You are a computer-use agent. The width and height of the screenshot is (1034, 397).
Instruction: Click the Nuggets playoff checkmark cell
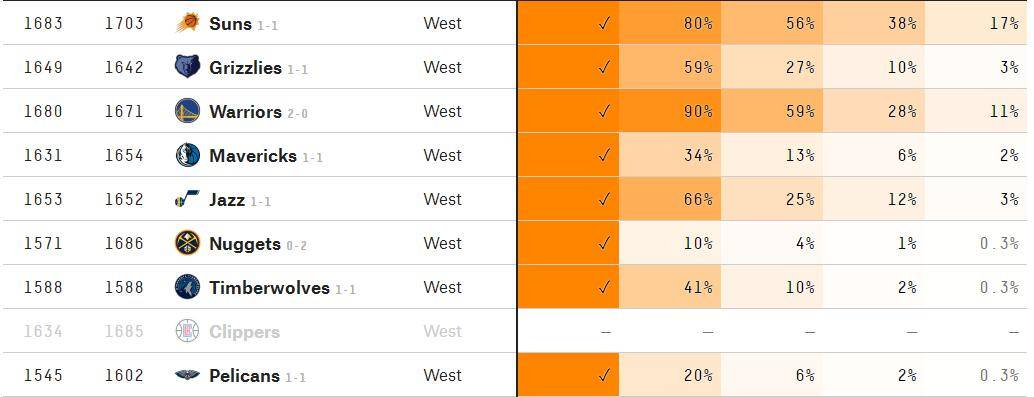(x=568, y=243)
